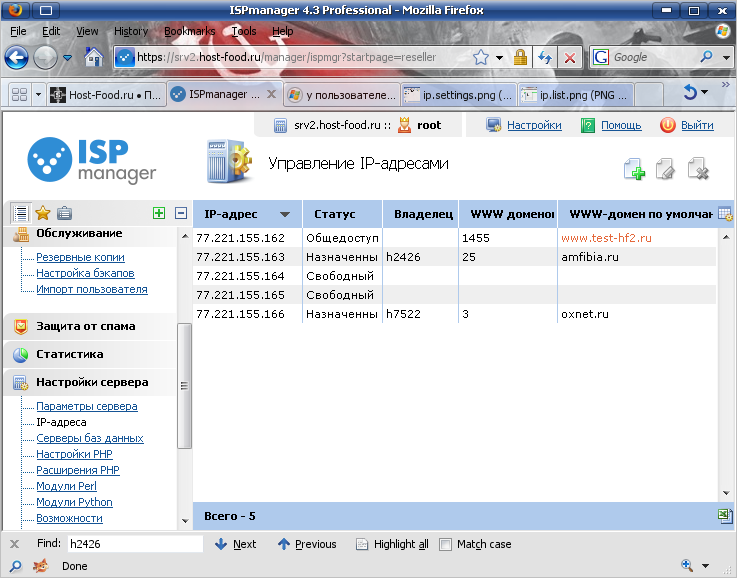
Task: Sort by the IP-адрес column arrow
Action: [284, 214]
